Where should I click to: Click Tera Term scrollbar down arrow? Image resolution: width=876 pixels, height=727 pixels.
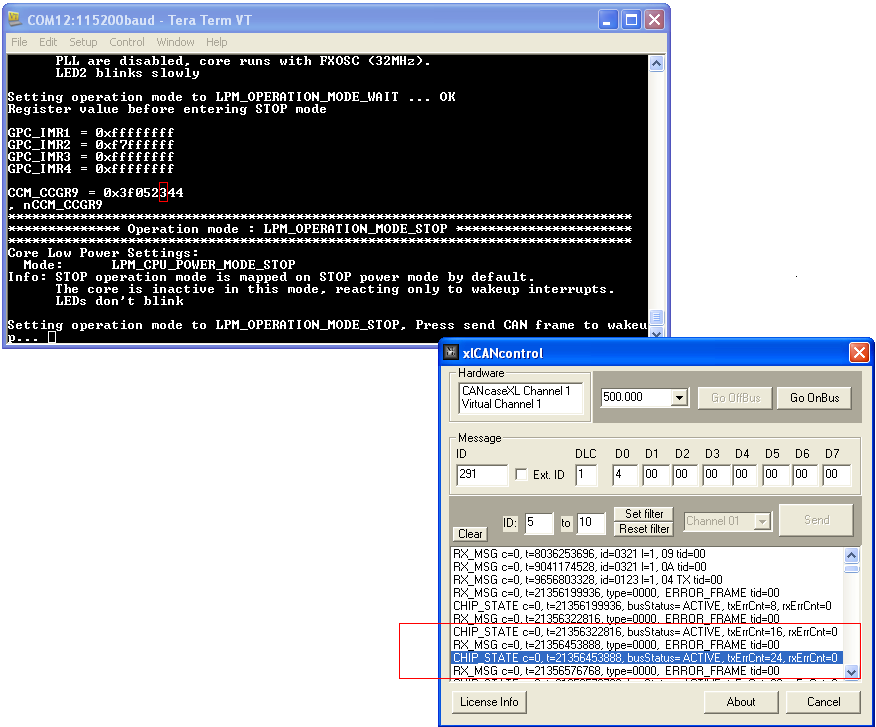click(657, 333)
